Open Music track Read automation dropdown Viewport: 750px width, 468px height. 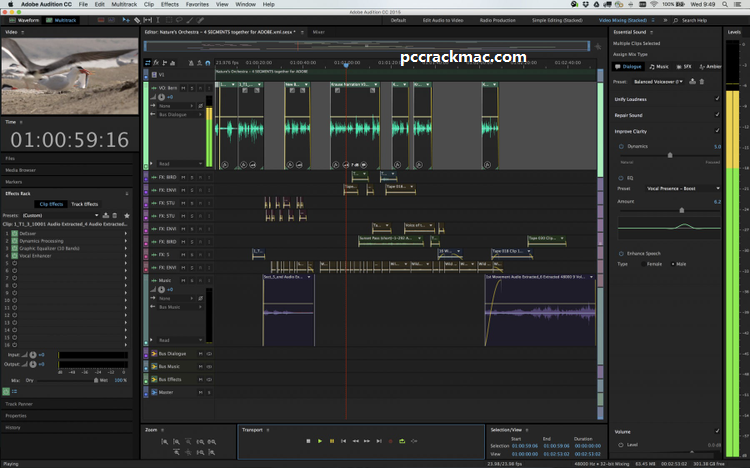coord(180,340)
